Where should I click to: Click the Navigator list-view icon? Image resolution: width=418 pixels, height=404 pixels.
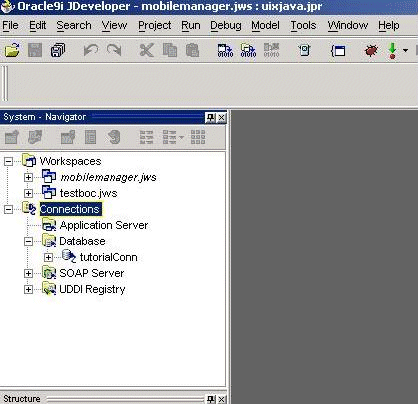pyautogui.click(x=146, y=137)
